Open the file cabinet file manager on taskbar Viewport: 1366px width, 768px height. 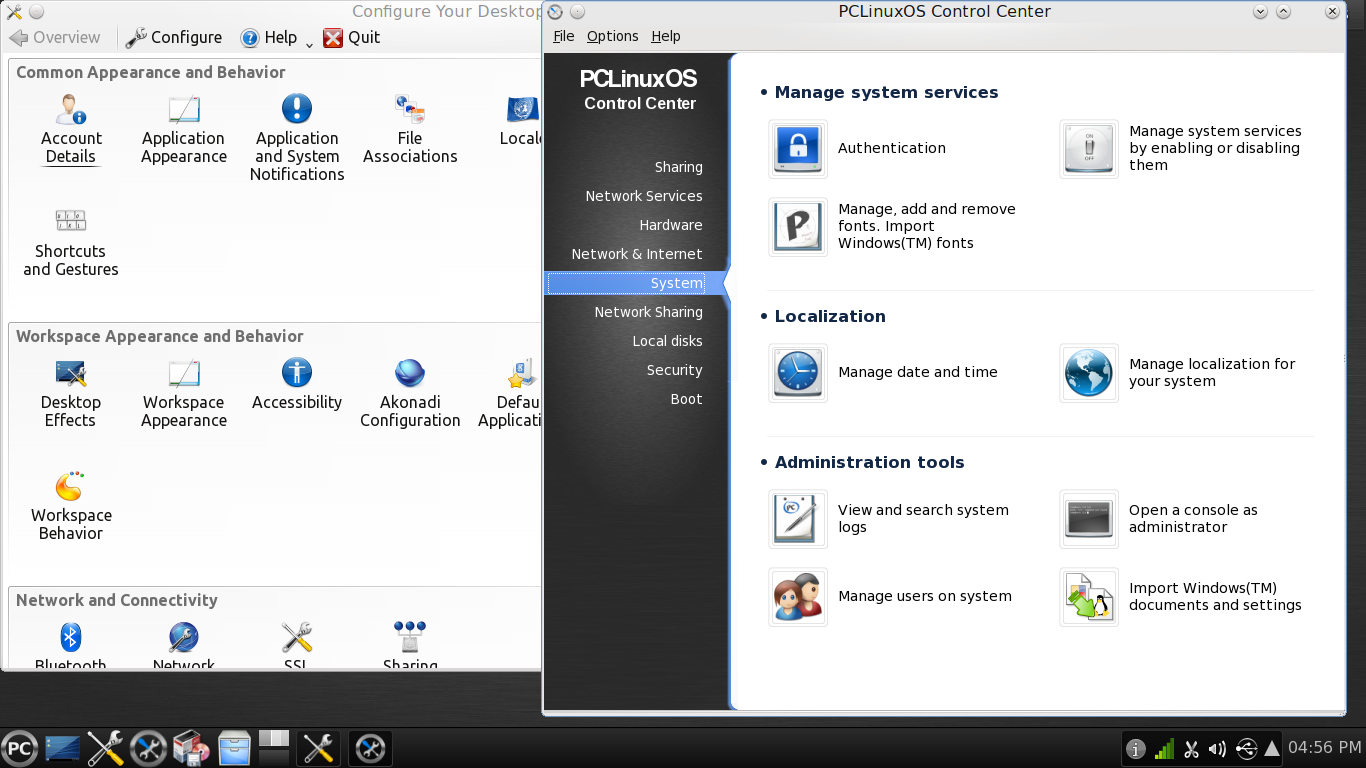coord(234,748)
